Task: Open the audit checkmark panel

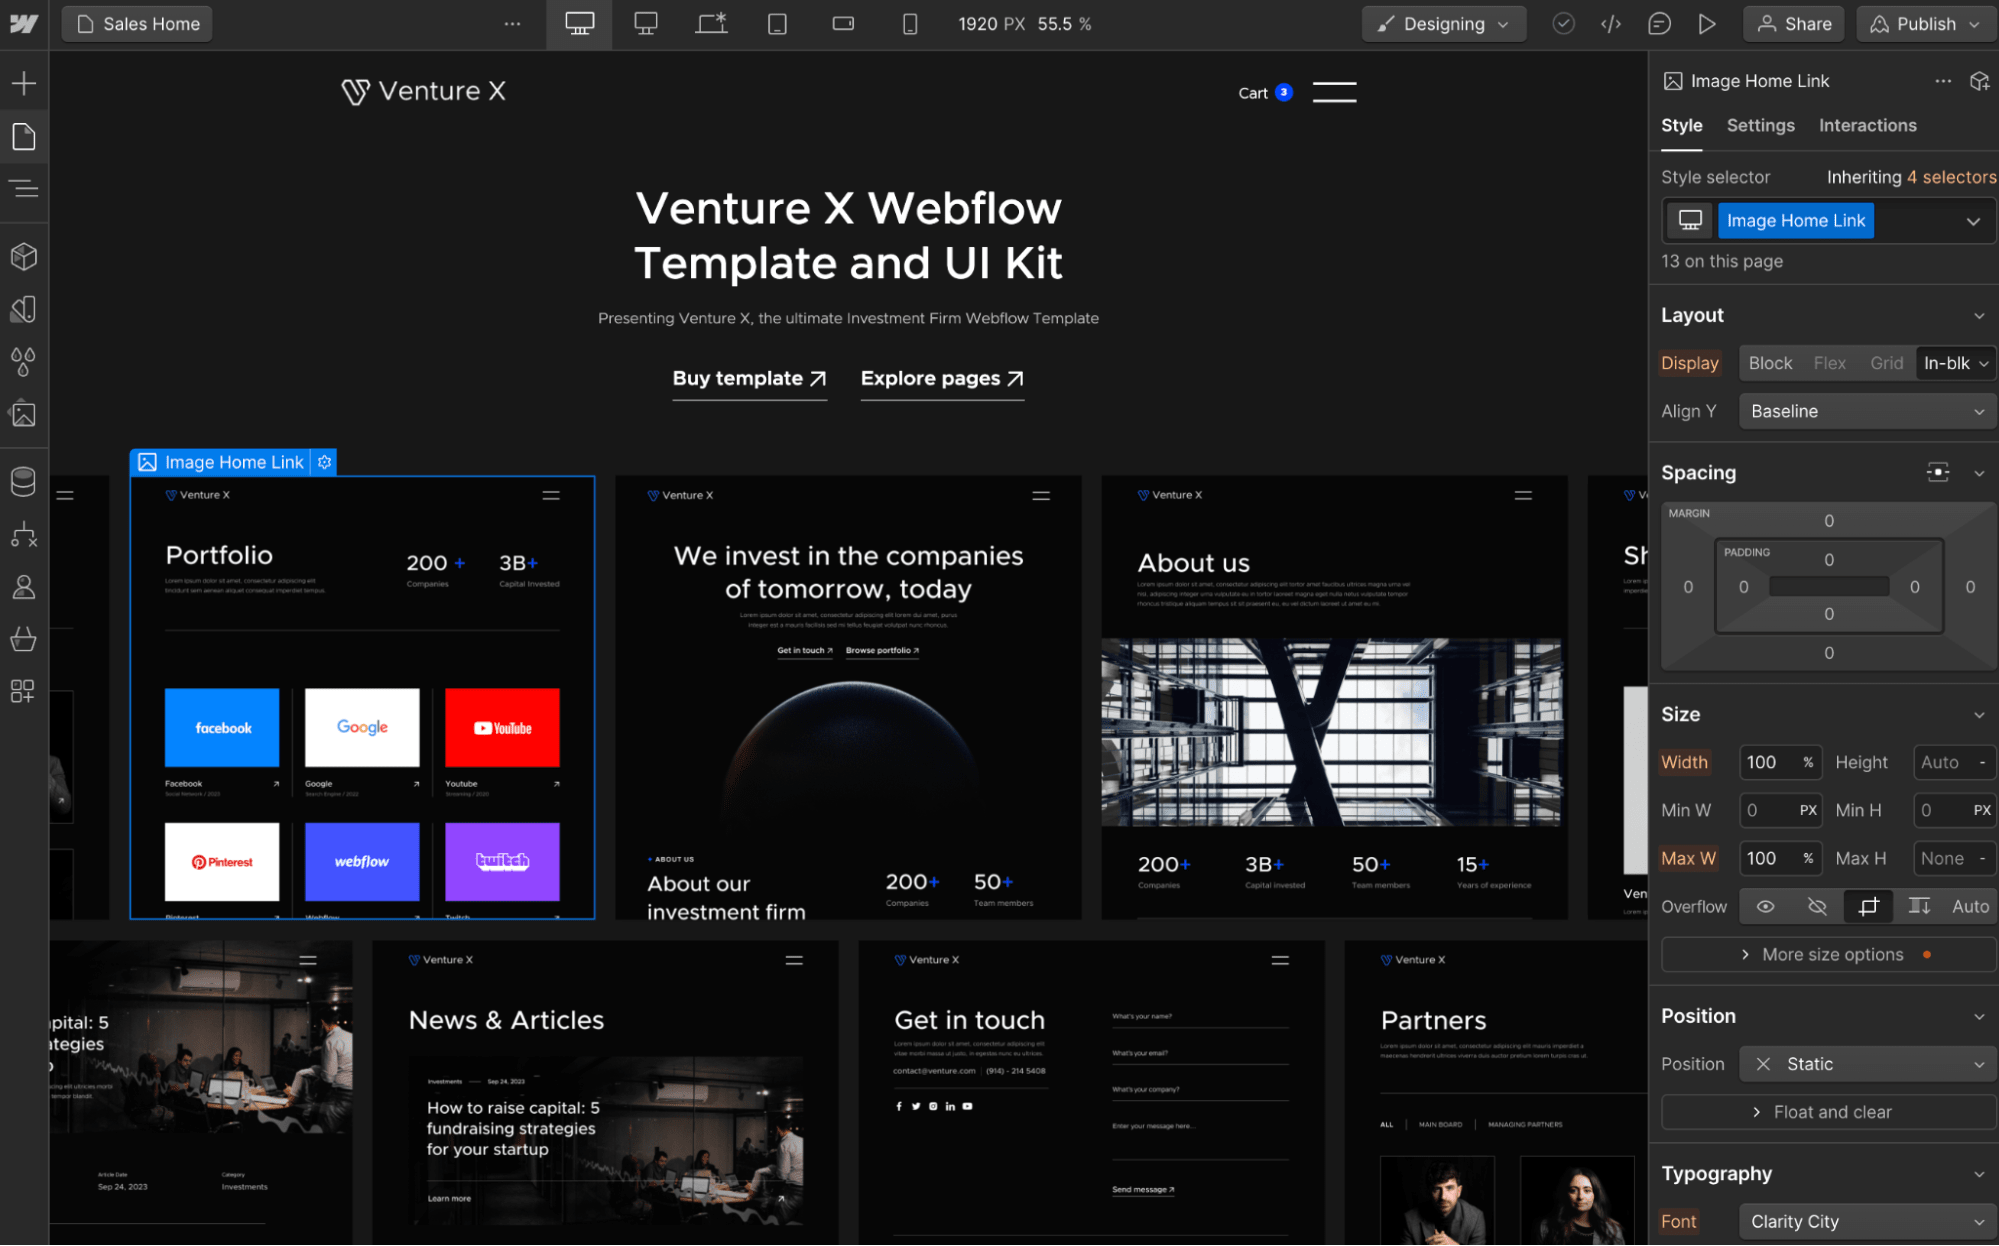Action: pos(1563,24)
